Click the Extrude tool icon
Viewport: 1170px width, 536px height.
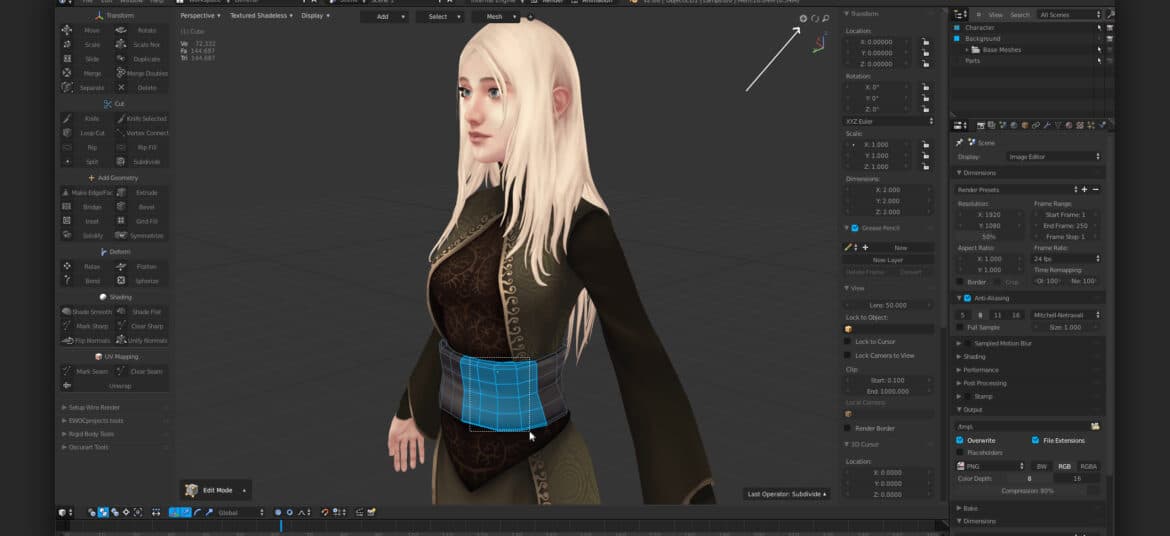tap(121, 192)
